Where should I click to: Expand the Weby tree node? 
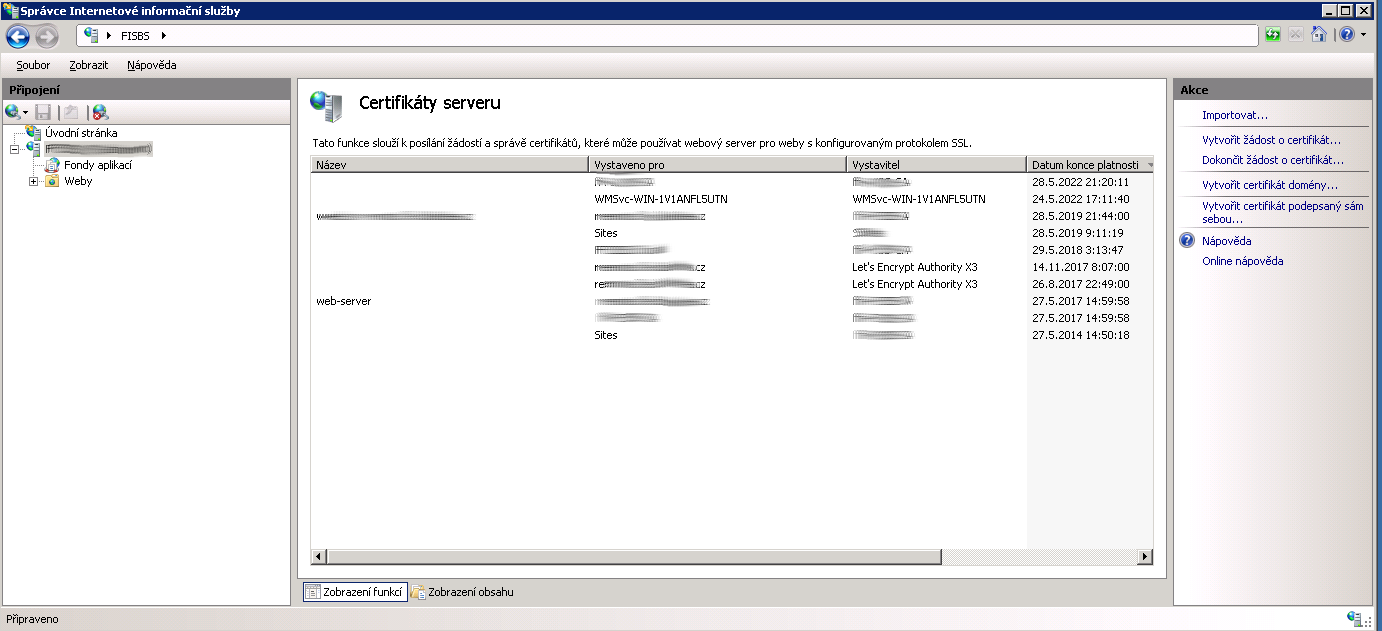33,182
